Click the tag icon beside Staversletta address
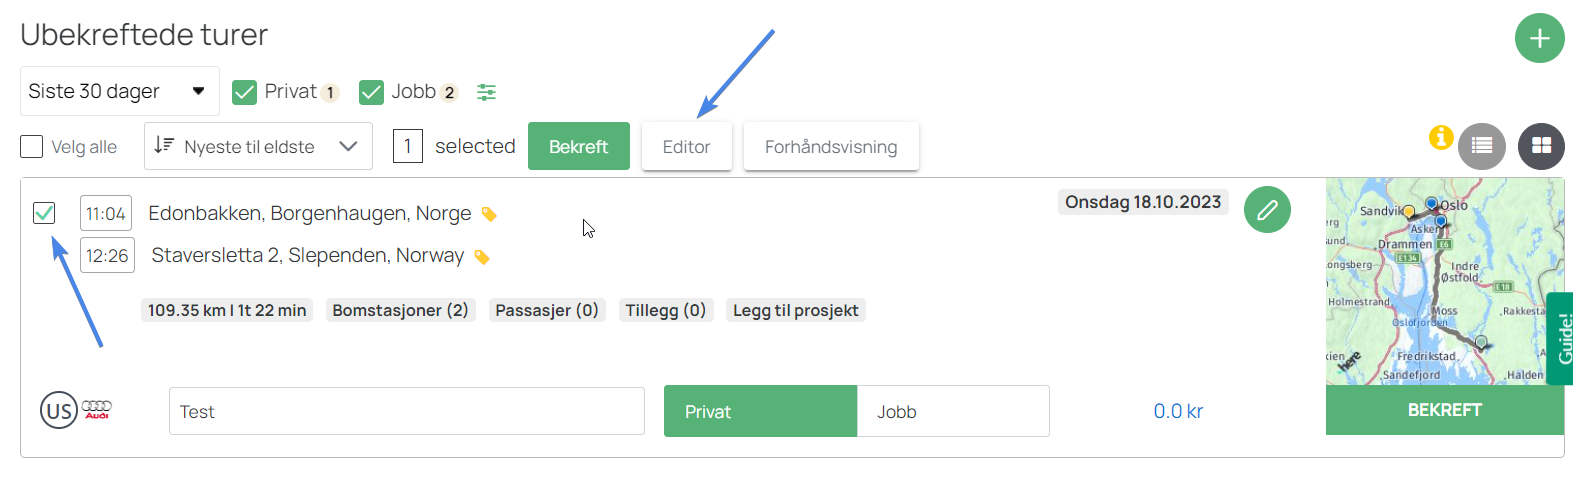 coord(482,257)
